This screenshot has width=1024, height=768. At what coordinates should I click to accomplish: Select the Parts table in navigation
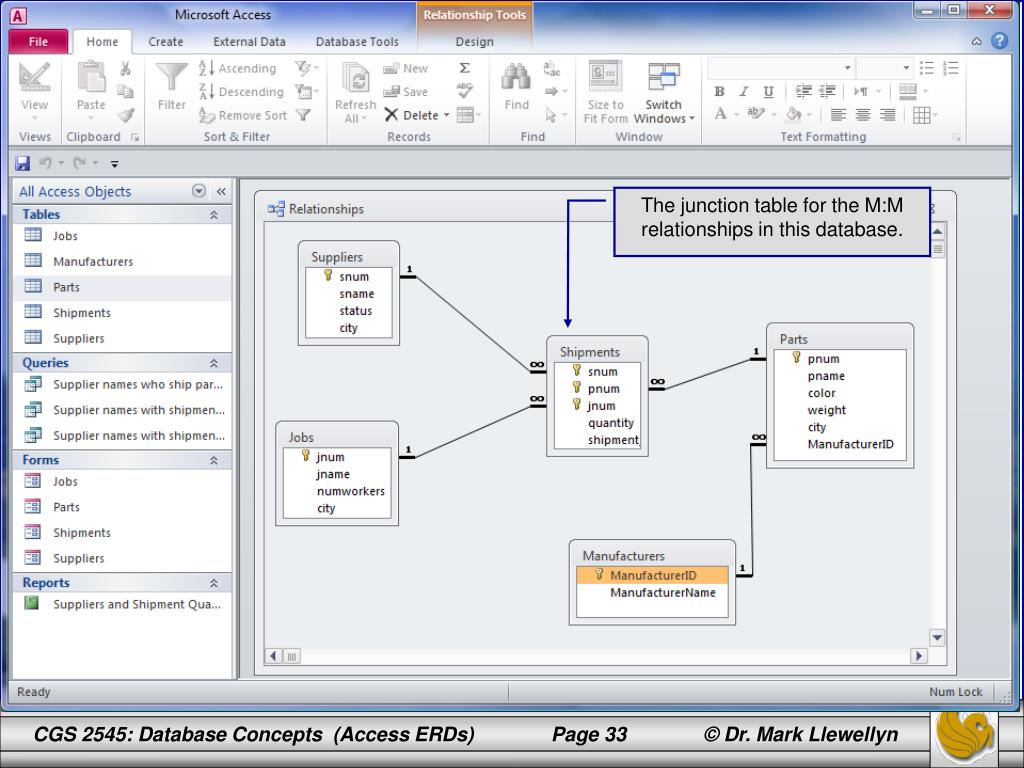pyautogui.click(x=122, y=287)
